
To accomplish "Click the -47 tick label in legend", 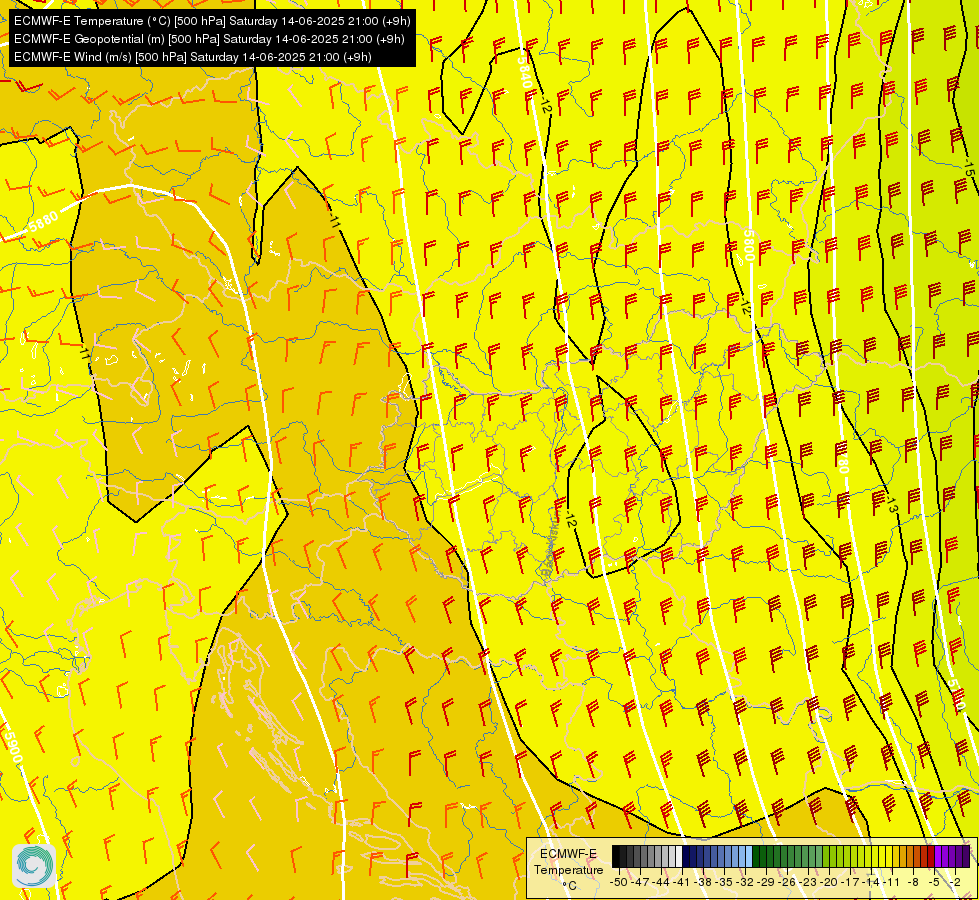I will coord(640,882).
